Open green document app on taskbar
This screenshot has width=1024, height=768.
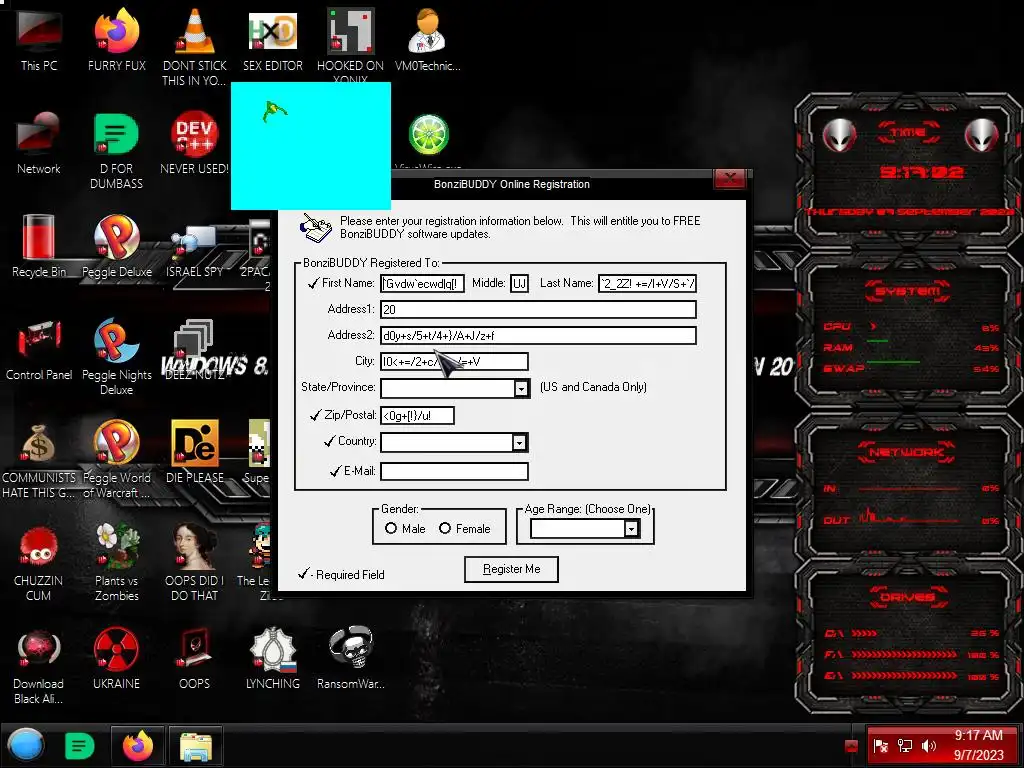80,746
